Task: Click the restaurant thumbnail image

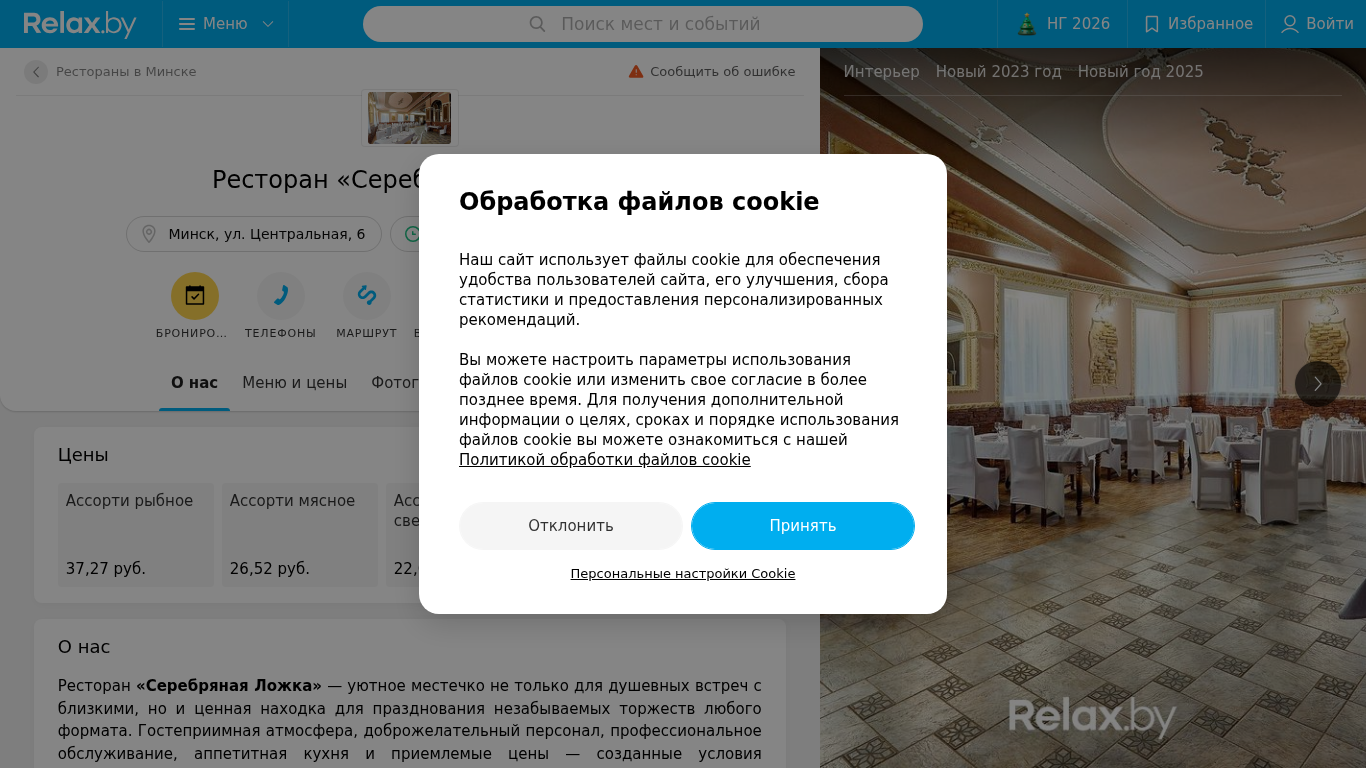Action: coord(409,118)
